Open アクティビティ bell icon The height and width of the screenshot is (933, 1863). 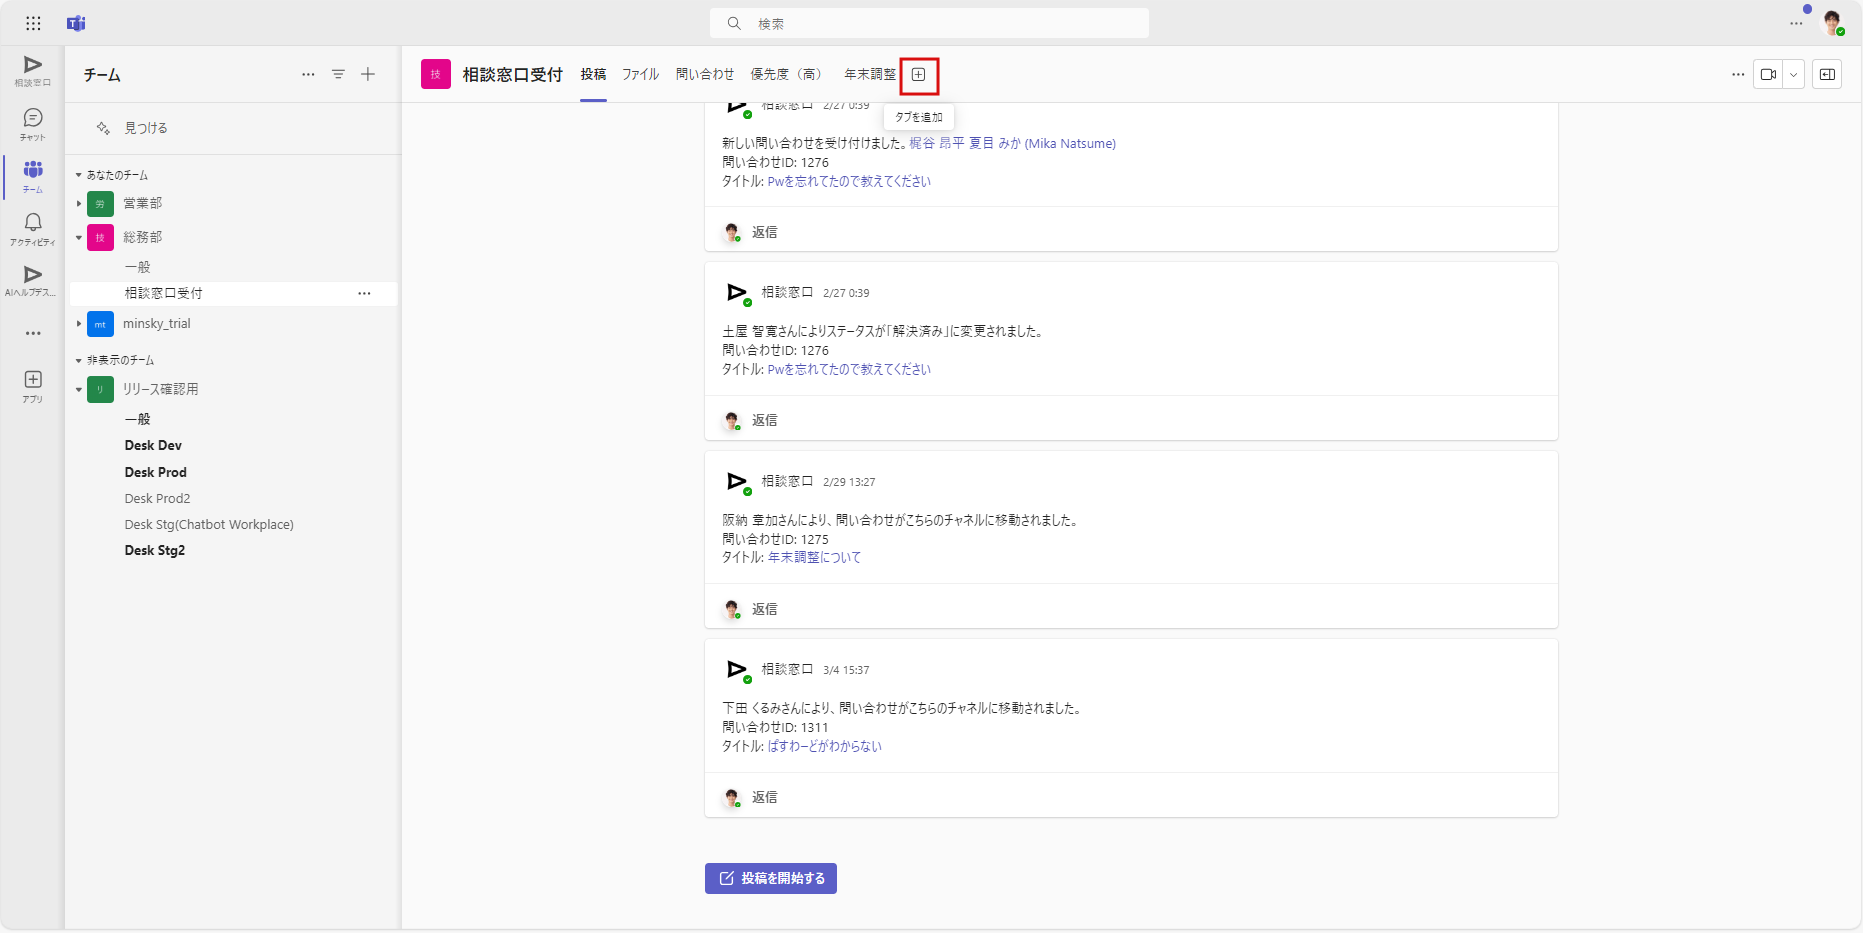tap(33, 228)
